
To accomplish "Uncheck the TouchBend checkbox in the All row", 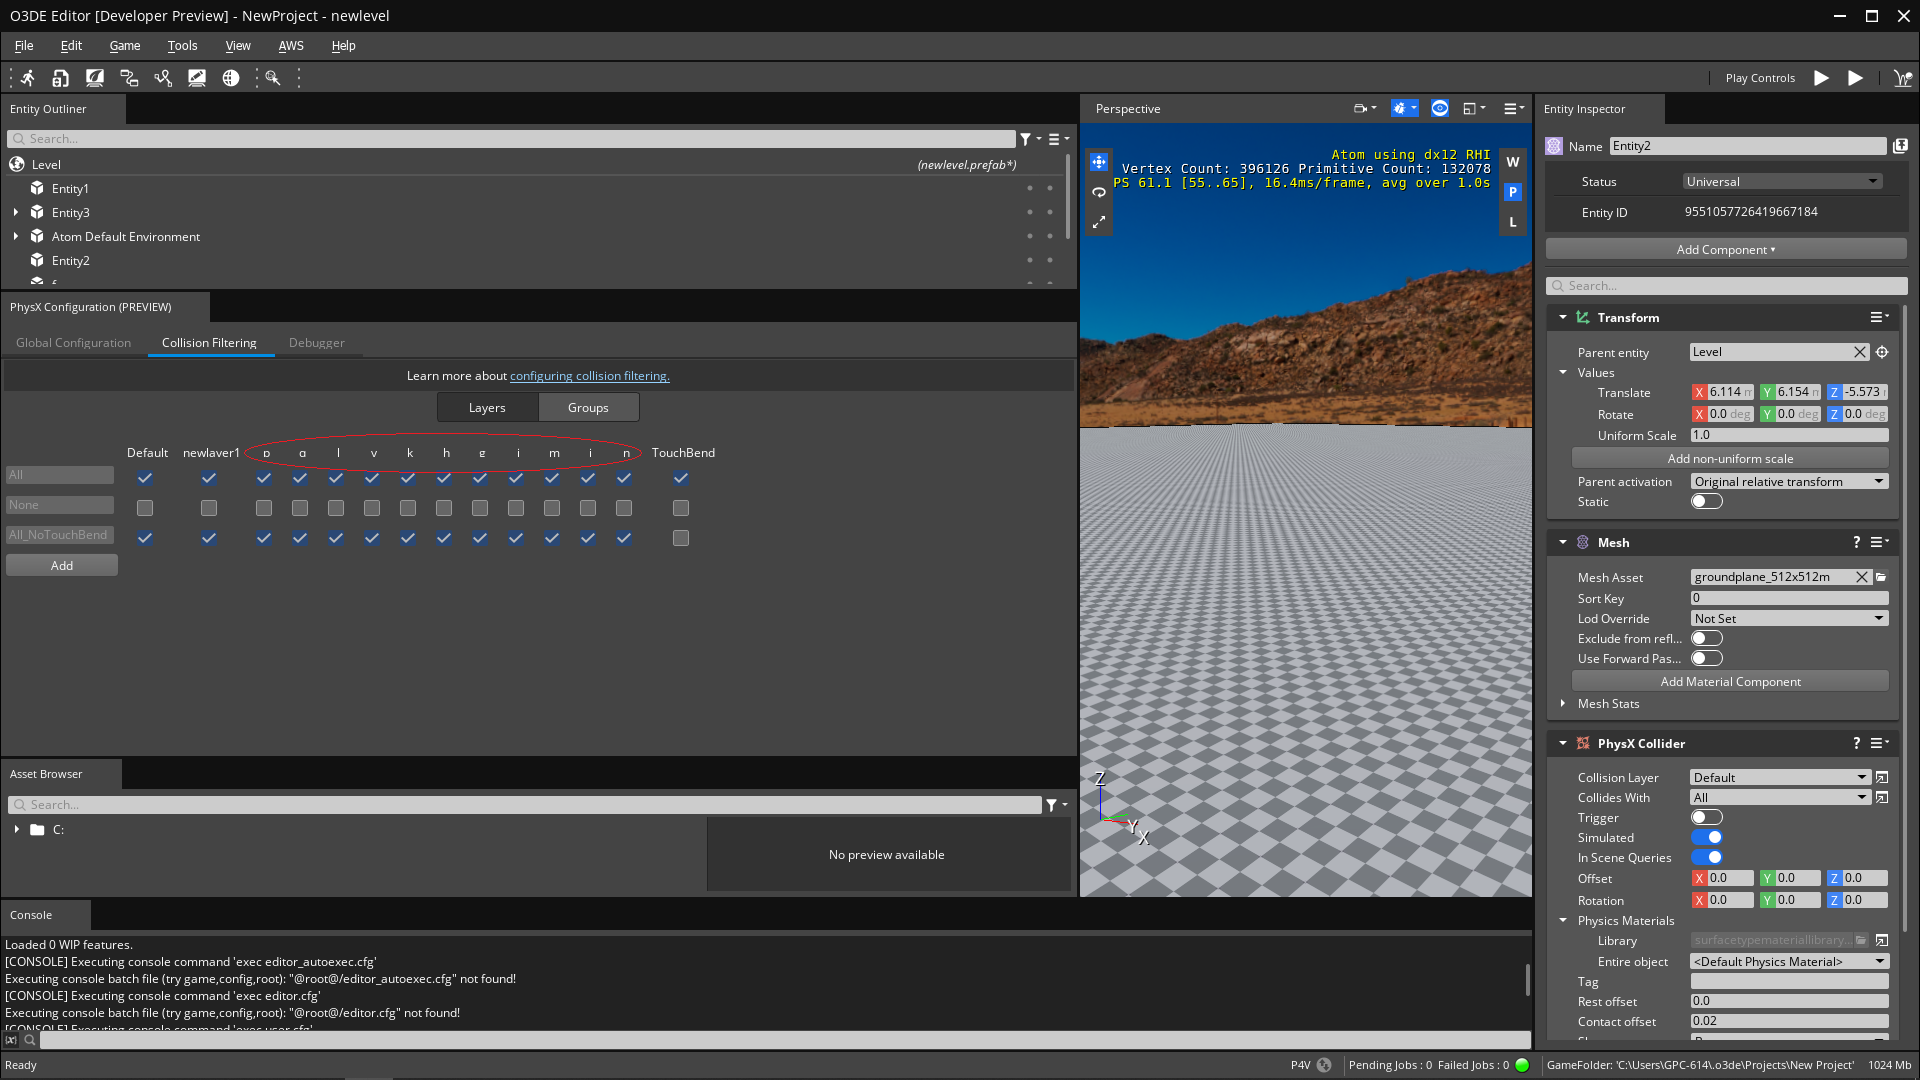I will point(681,478).
